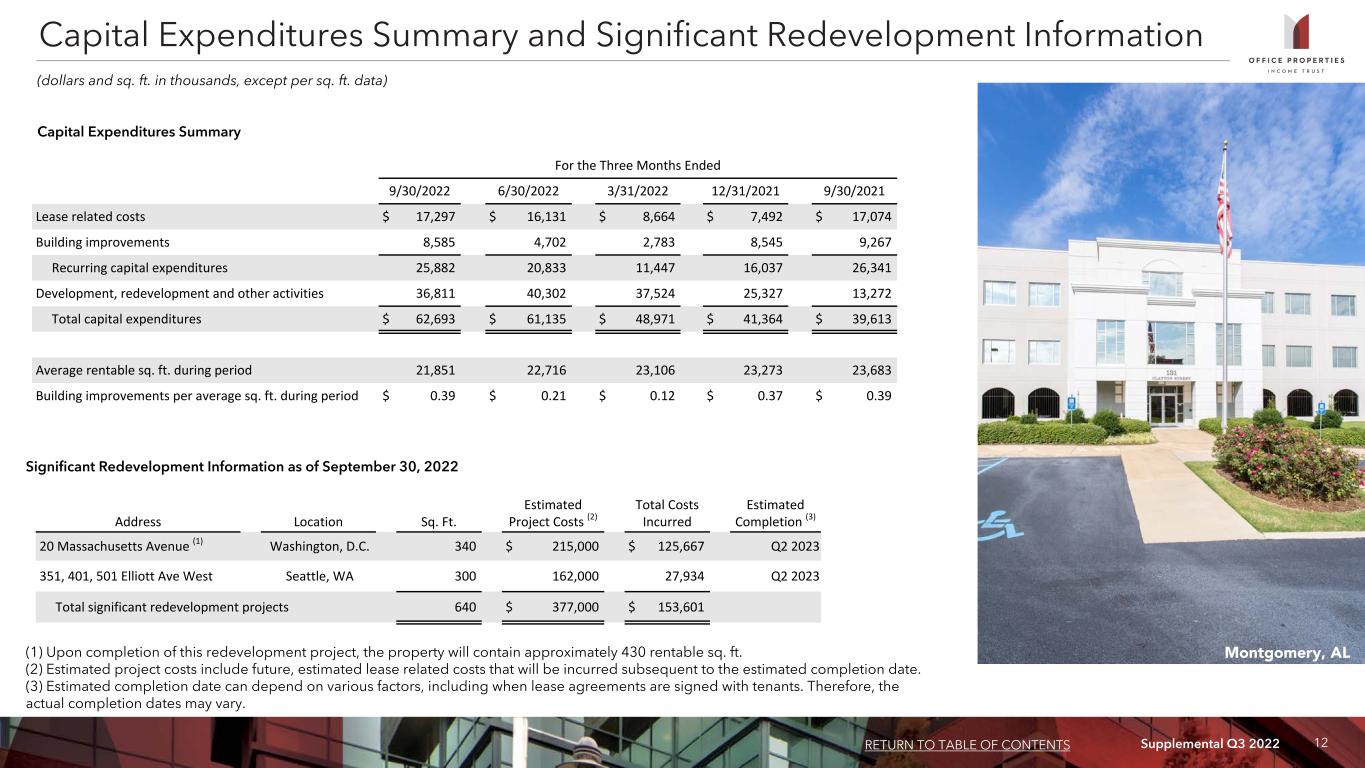Screen dimensions: 1365x768
Task: Click the Return to Table of Contents link
Action: 965,744
